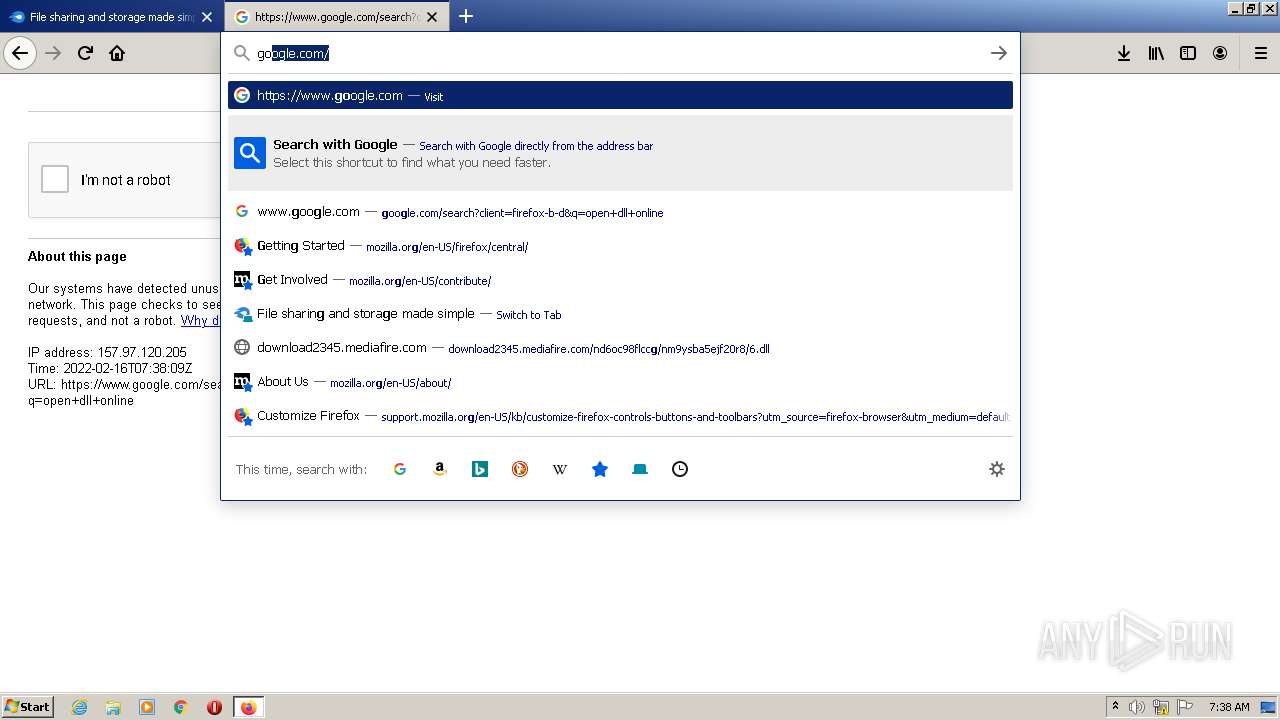This screenshot has height=720, width=1280.
Task: Click the forward navigation arrow
Action: (53, 53)
